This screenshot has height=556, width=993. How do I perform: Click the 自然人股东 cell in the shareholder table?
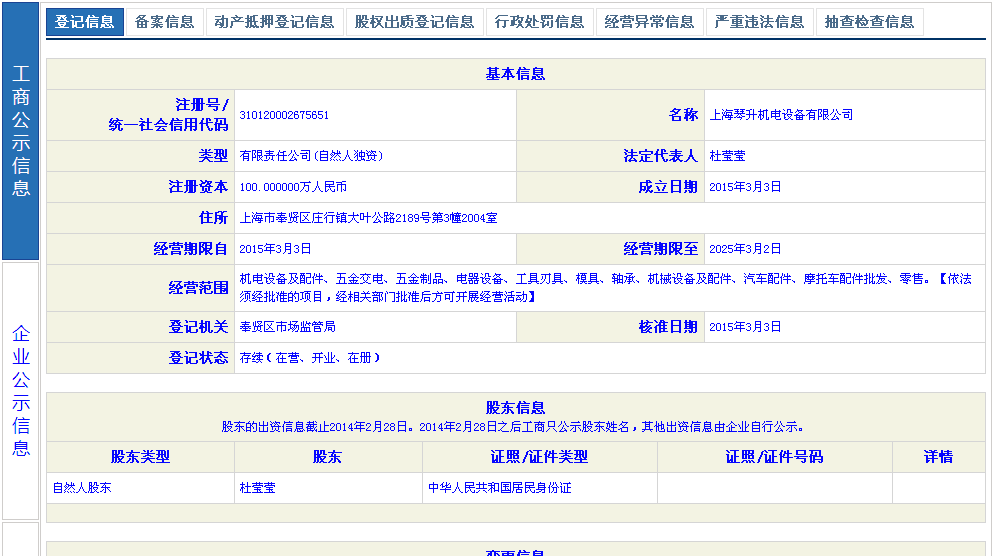pos(82,488)
